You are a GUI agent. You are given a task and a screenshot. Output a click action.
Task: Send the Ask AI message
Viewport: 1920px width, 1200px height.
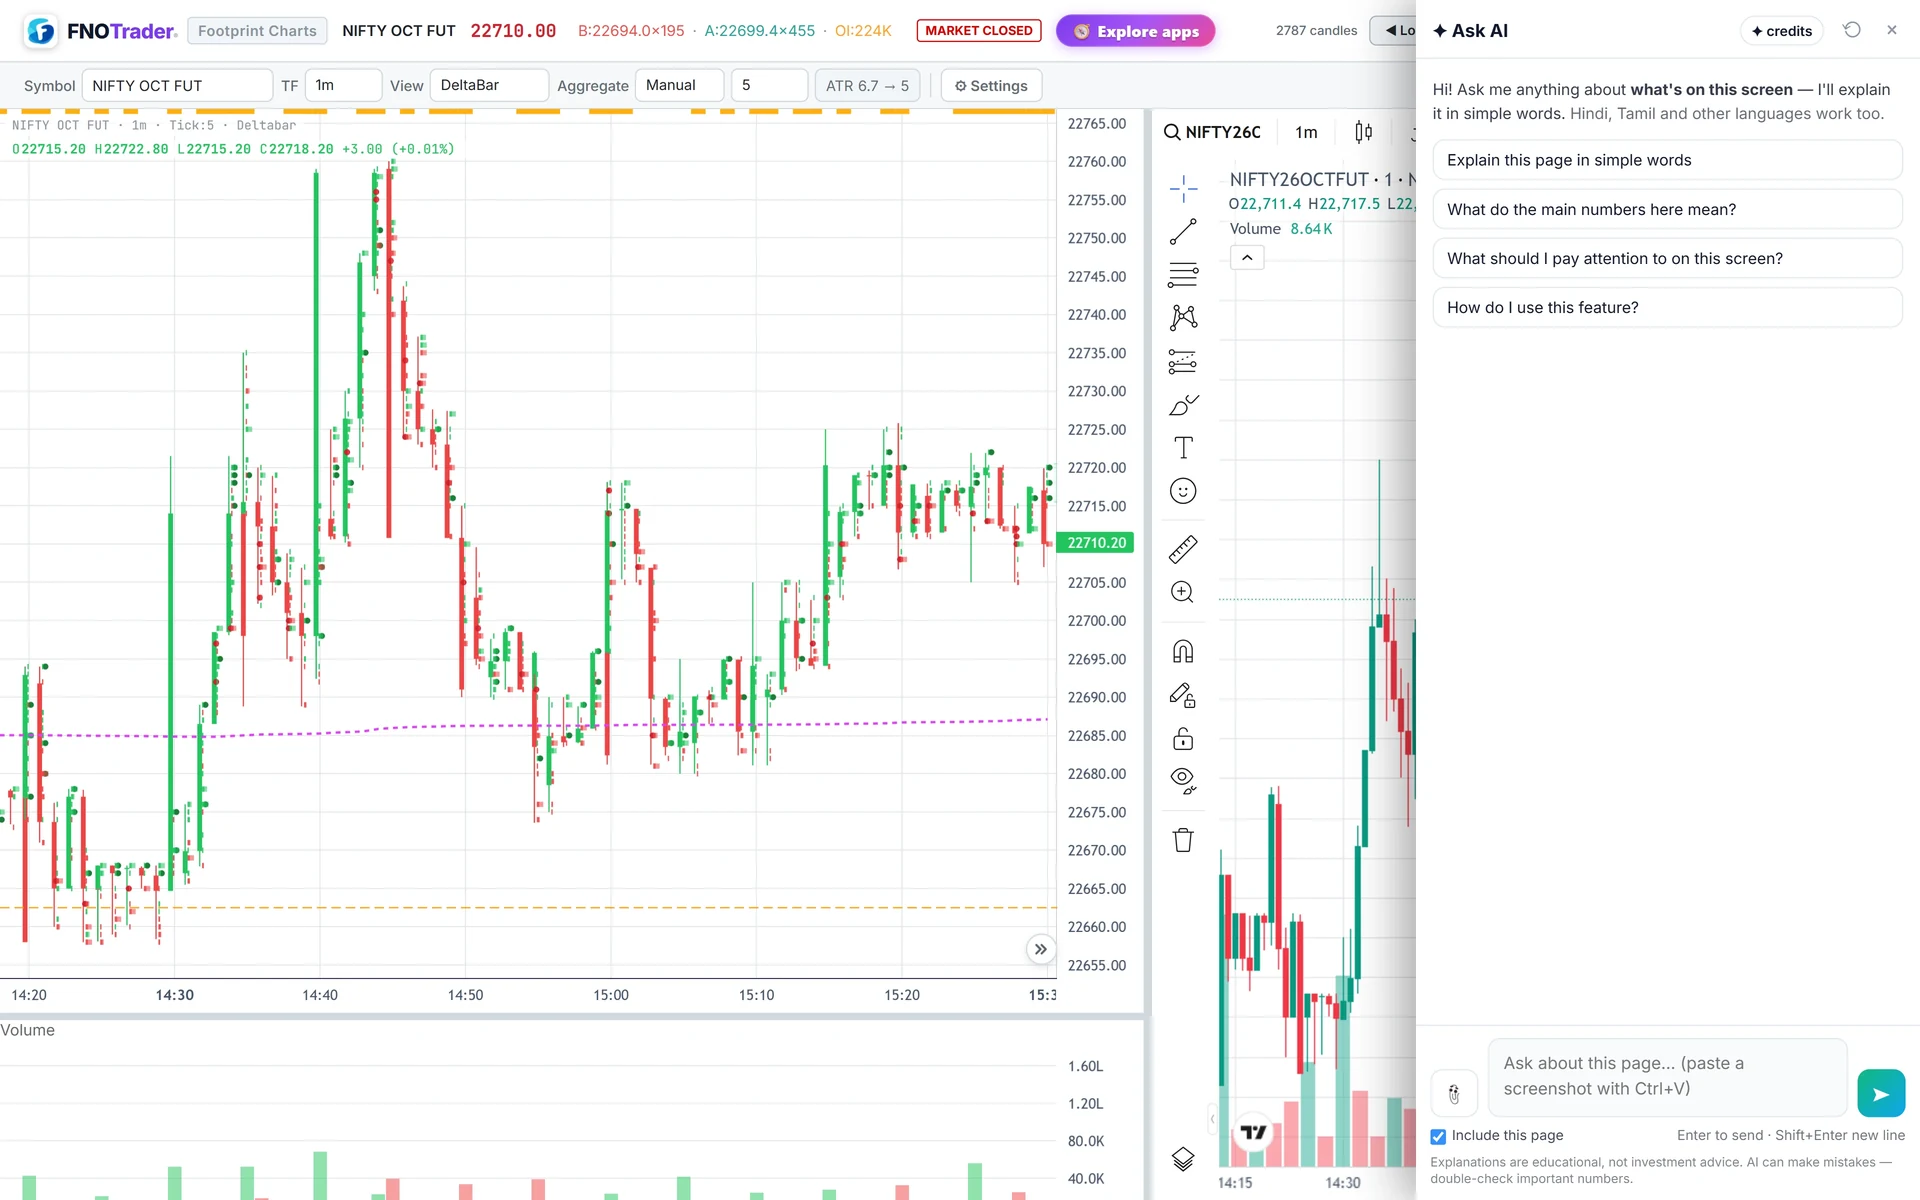[x=1881, y=1093]
